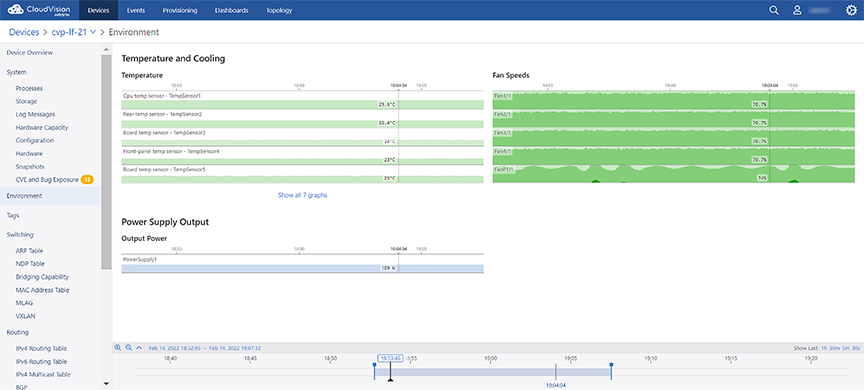Open VXLAN in sidebar
The height and width of the screenshot is (390, 864).
click(25, 316)
